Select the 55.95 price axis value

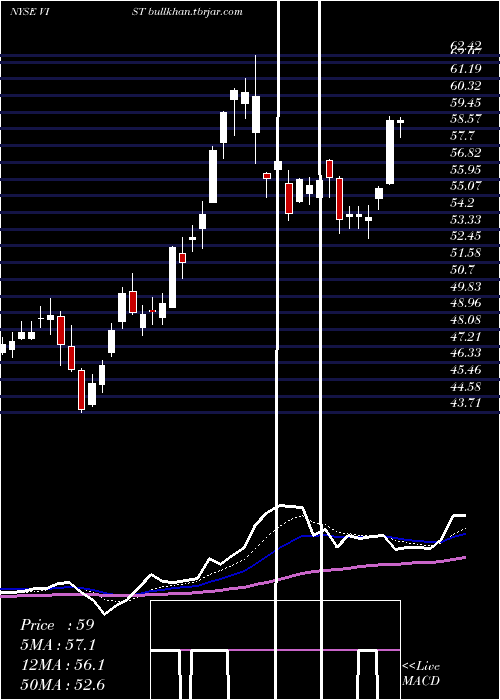pos(466,169)
